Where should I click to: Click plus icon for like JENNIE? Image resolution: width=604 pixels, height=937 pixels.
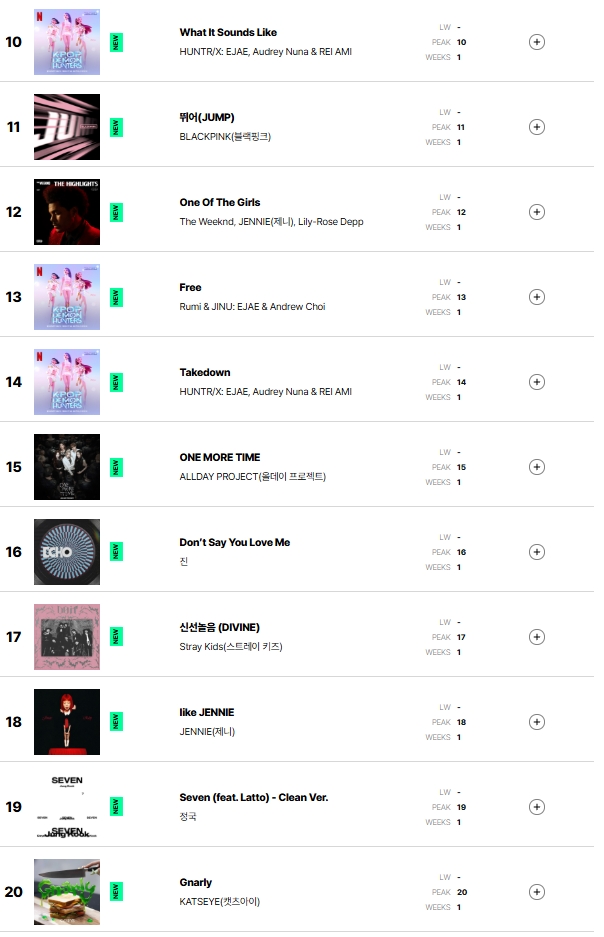[537, 722]
